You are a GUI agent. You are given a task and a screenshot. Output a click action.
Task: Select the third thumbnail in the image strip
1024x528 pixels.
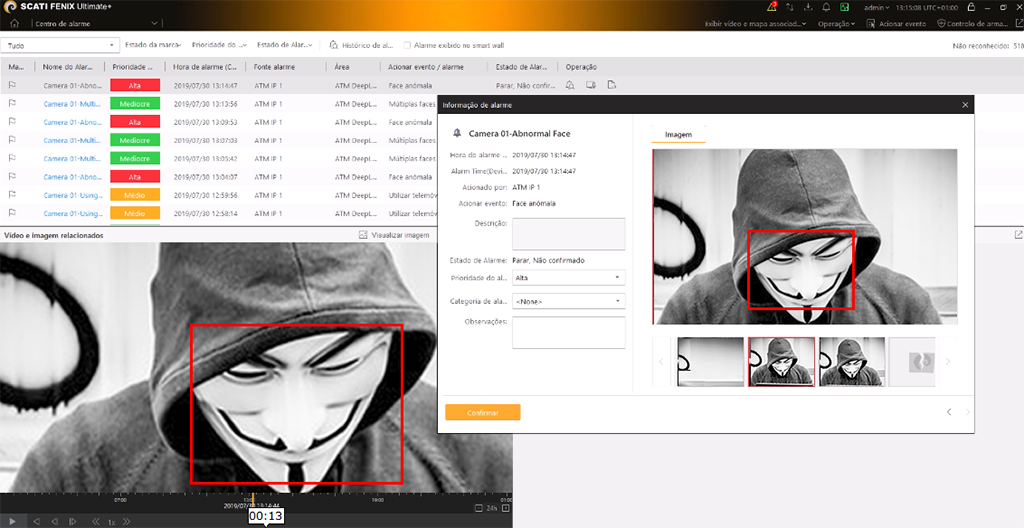(852, 361)
